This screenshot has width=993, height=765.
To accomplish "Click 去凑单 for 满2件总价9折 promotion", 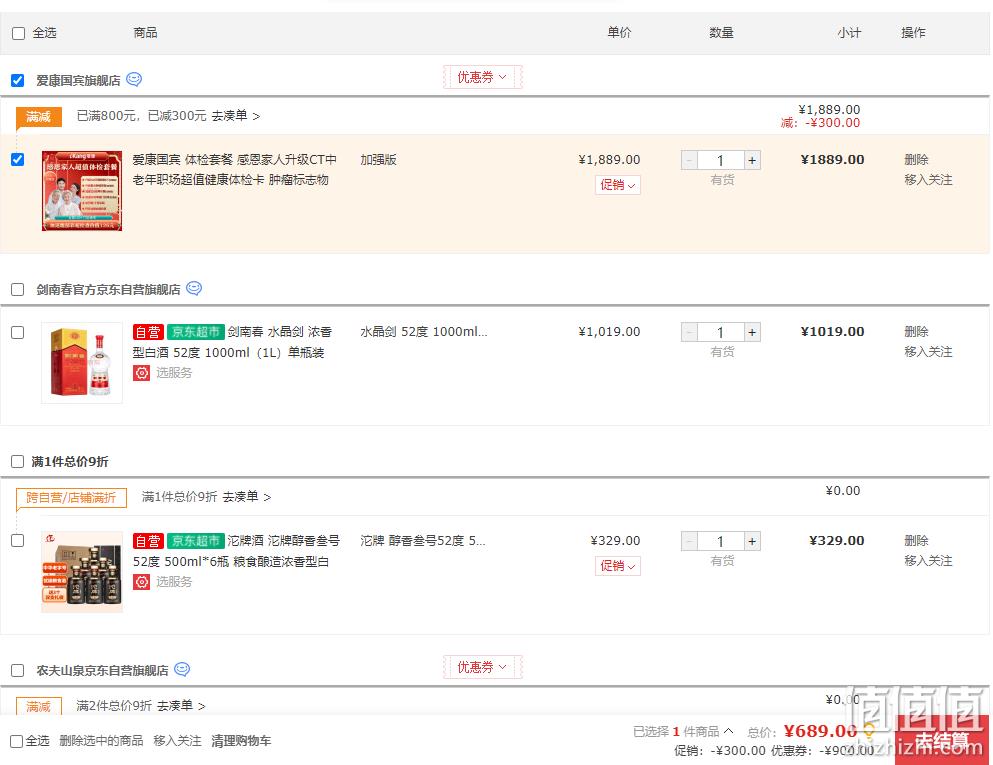I will click(180, 705).
